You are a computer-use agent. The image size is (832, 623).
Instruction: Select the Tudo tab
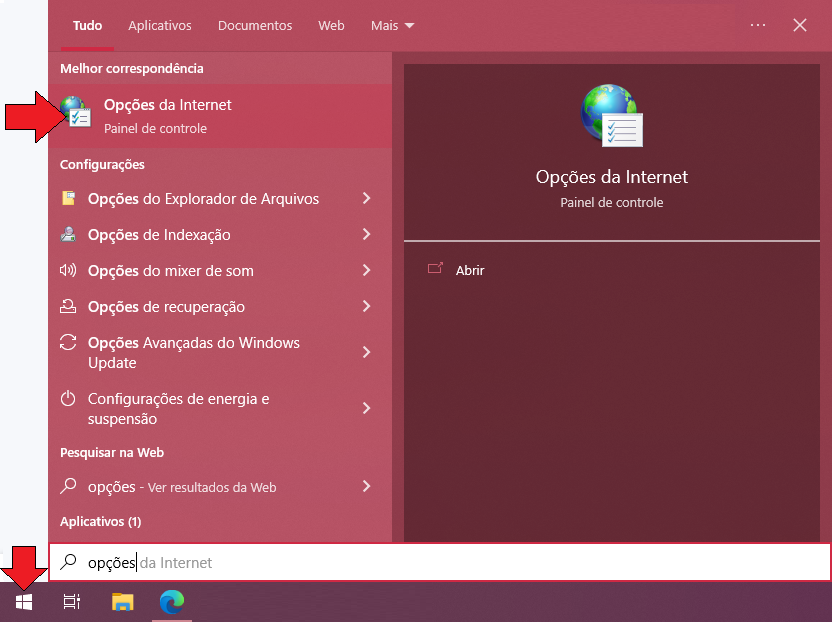point(88,25)
